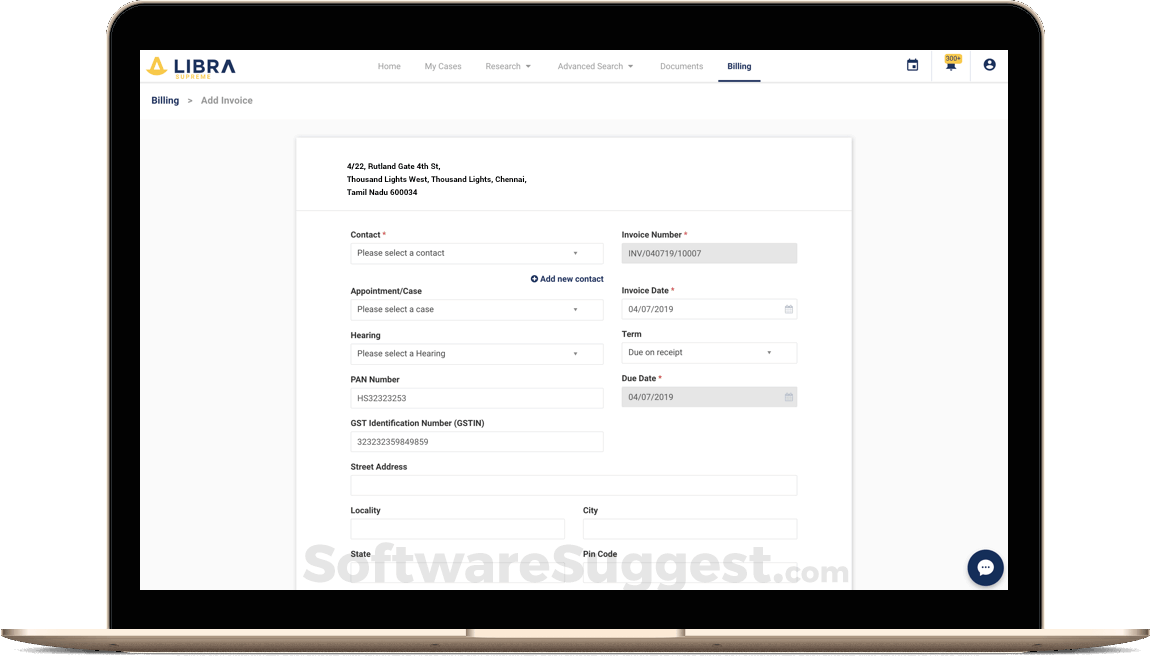Click the notifications bell showing 300+

pyautogui.click(x=950, y=64)
